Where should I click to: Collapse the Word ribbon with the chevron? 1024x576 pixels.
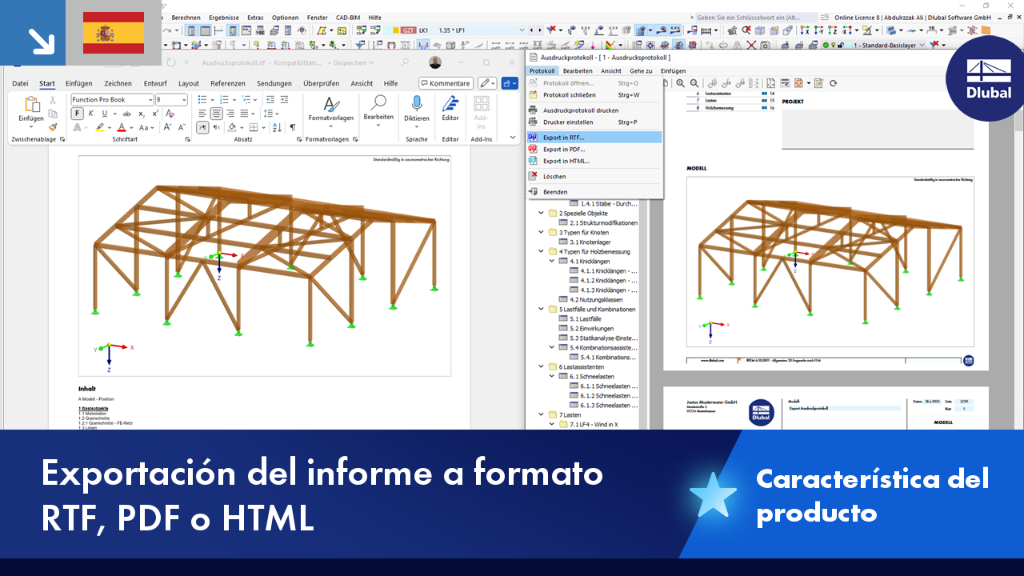(x=513, y=138)
